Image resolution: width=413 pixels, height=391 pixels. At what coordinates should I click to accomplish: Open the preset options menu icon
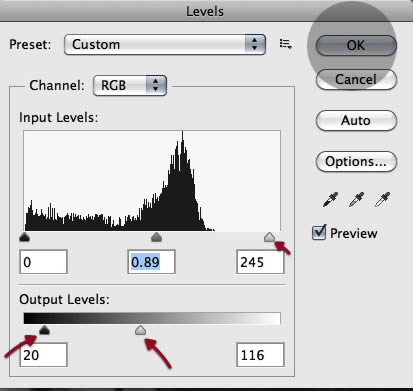coord(286,44)
